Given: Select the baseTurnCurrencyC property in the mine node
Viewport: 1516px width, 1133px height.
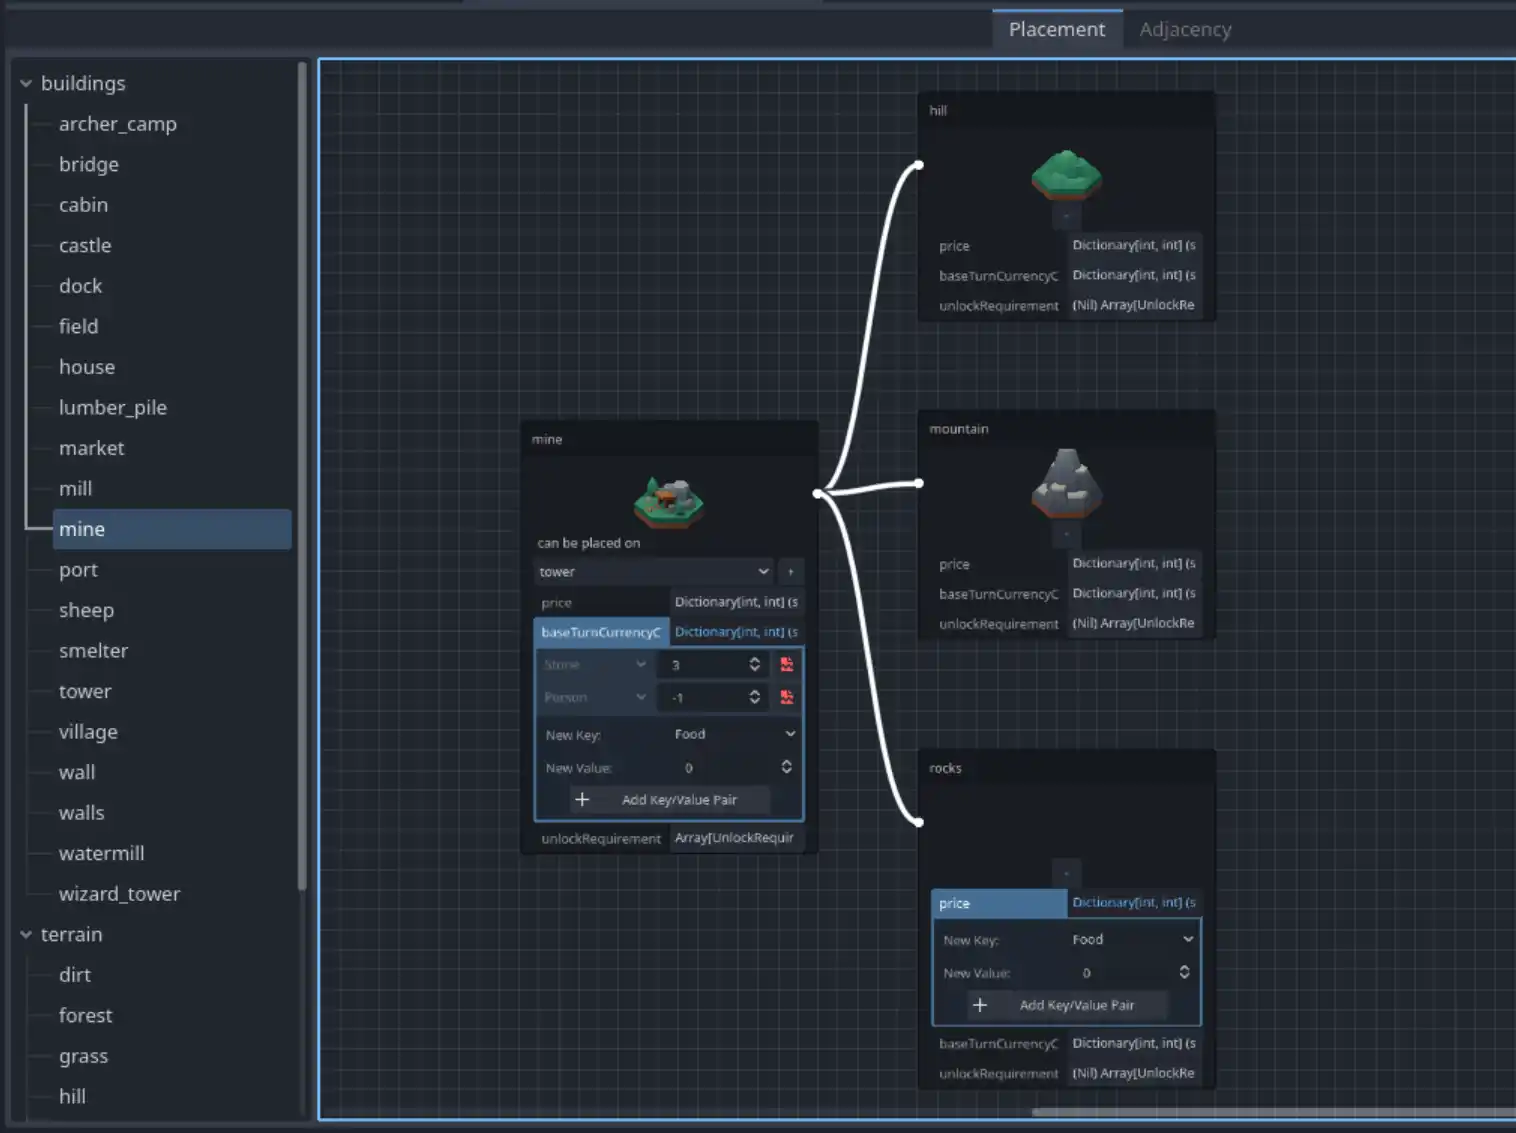Looking at the screenshot, I should tap(601, 632).
